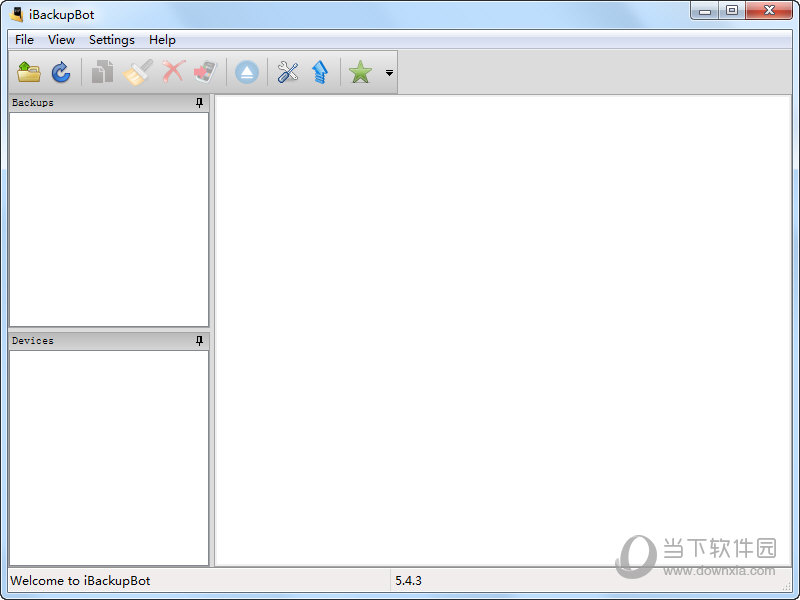This screenshot has height=600, width=800.
Task: Click the restore to device phone icon
Action: (x=205, y=72)
